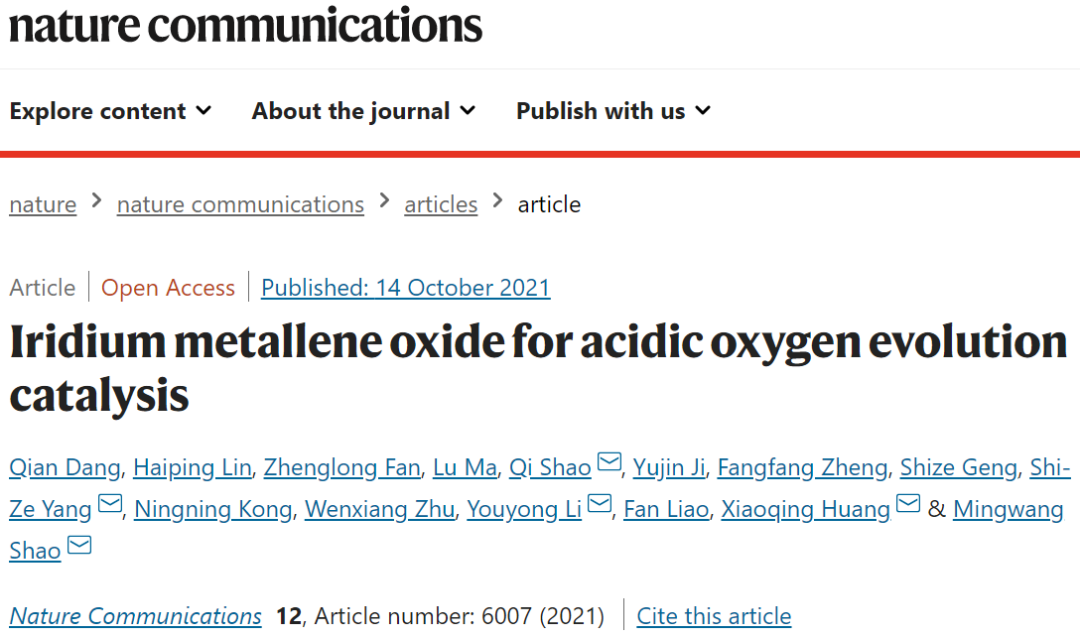Click the email icon after Mingwang Shao
The height and width of the screenshot is (638, 1080).
[79, 546]
